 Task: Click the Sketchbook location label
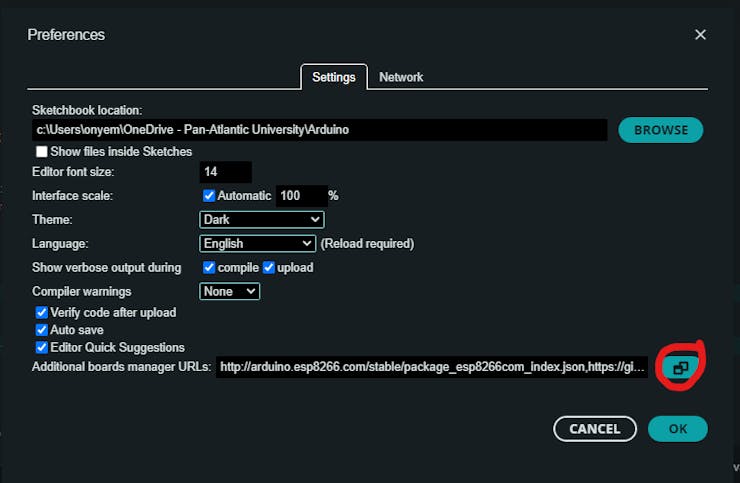87,110
